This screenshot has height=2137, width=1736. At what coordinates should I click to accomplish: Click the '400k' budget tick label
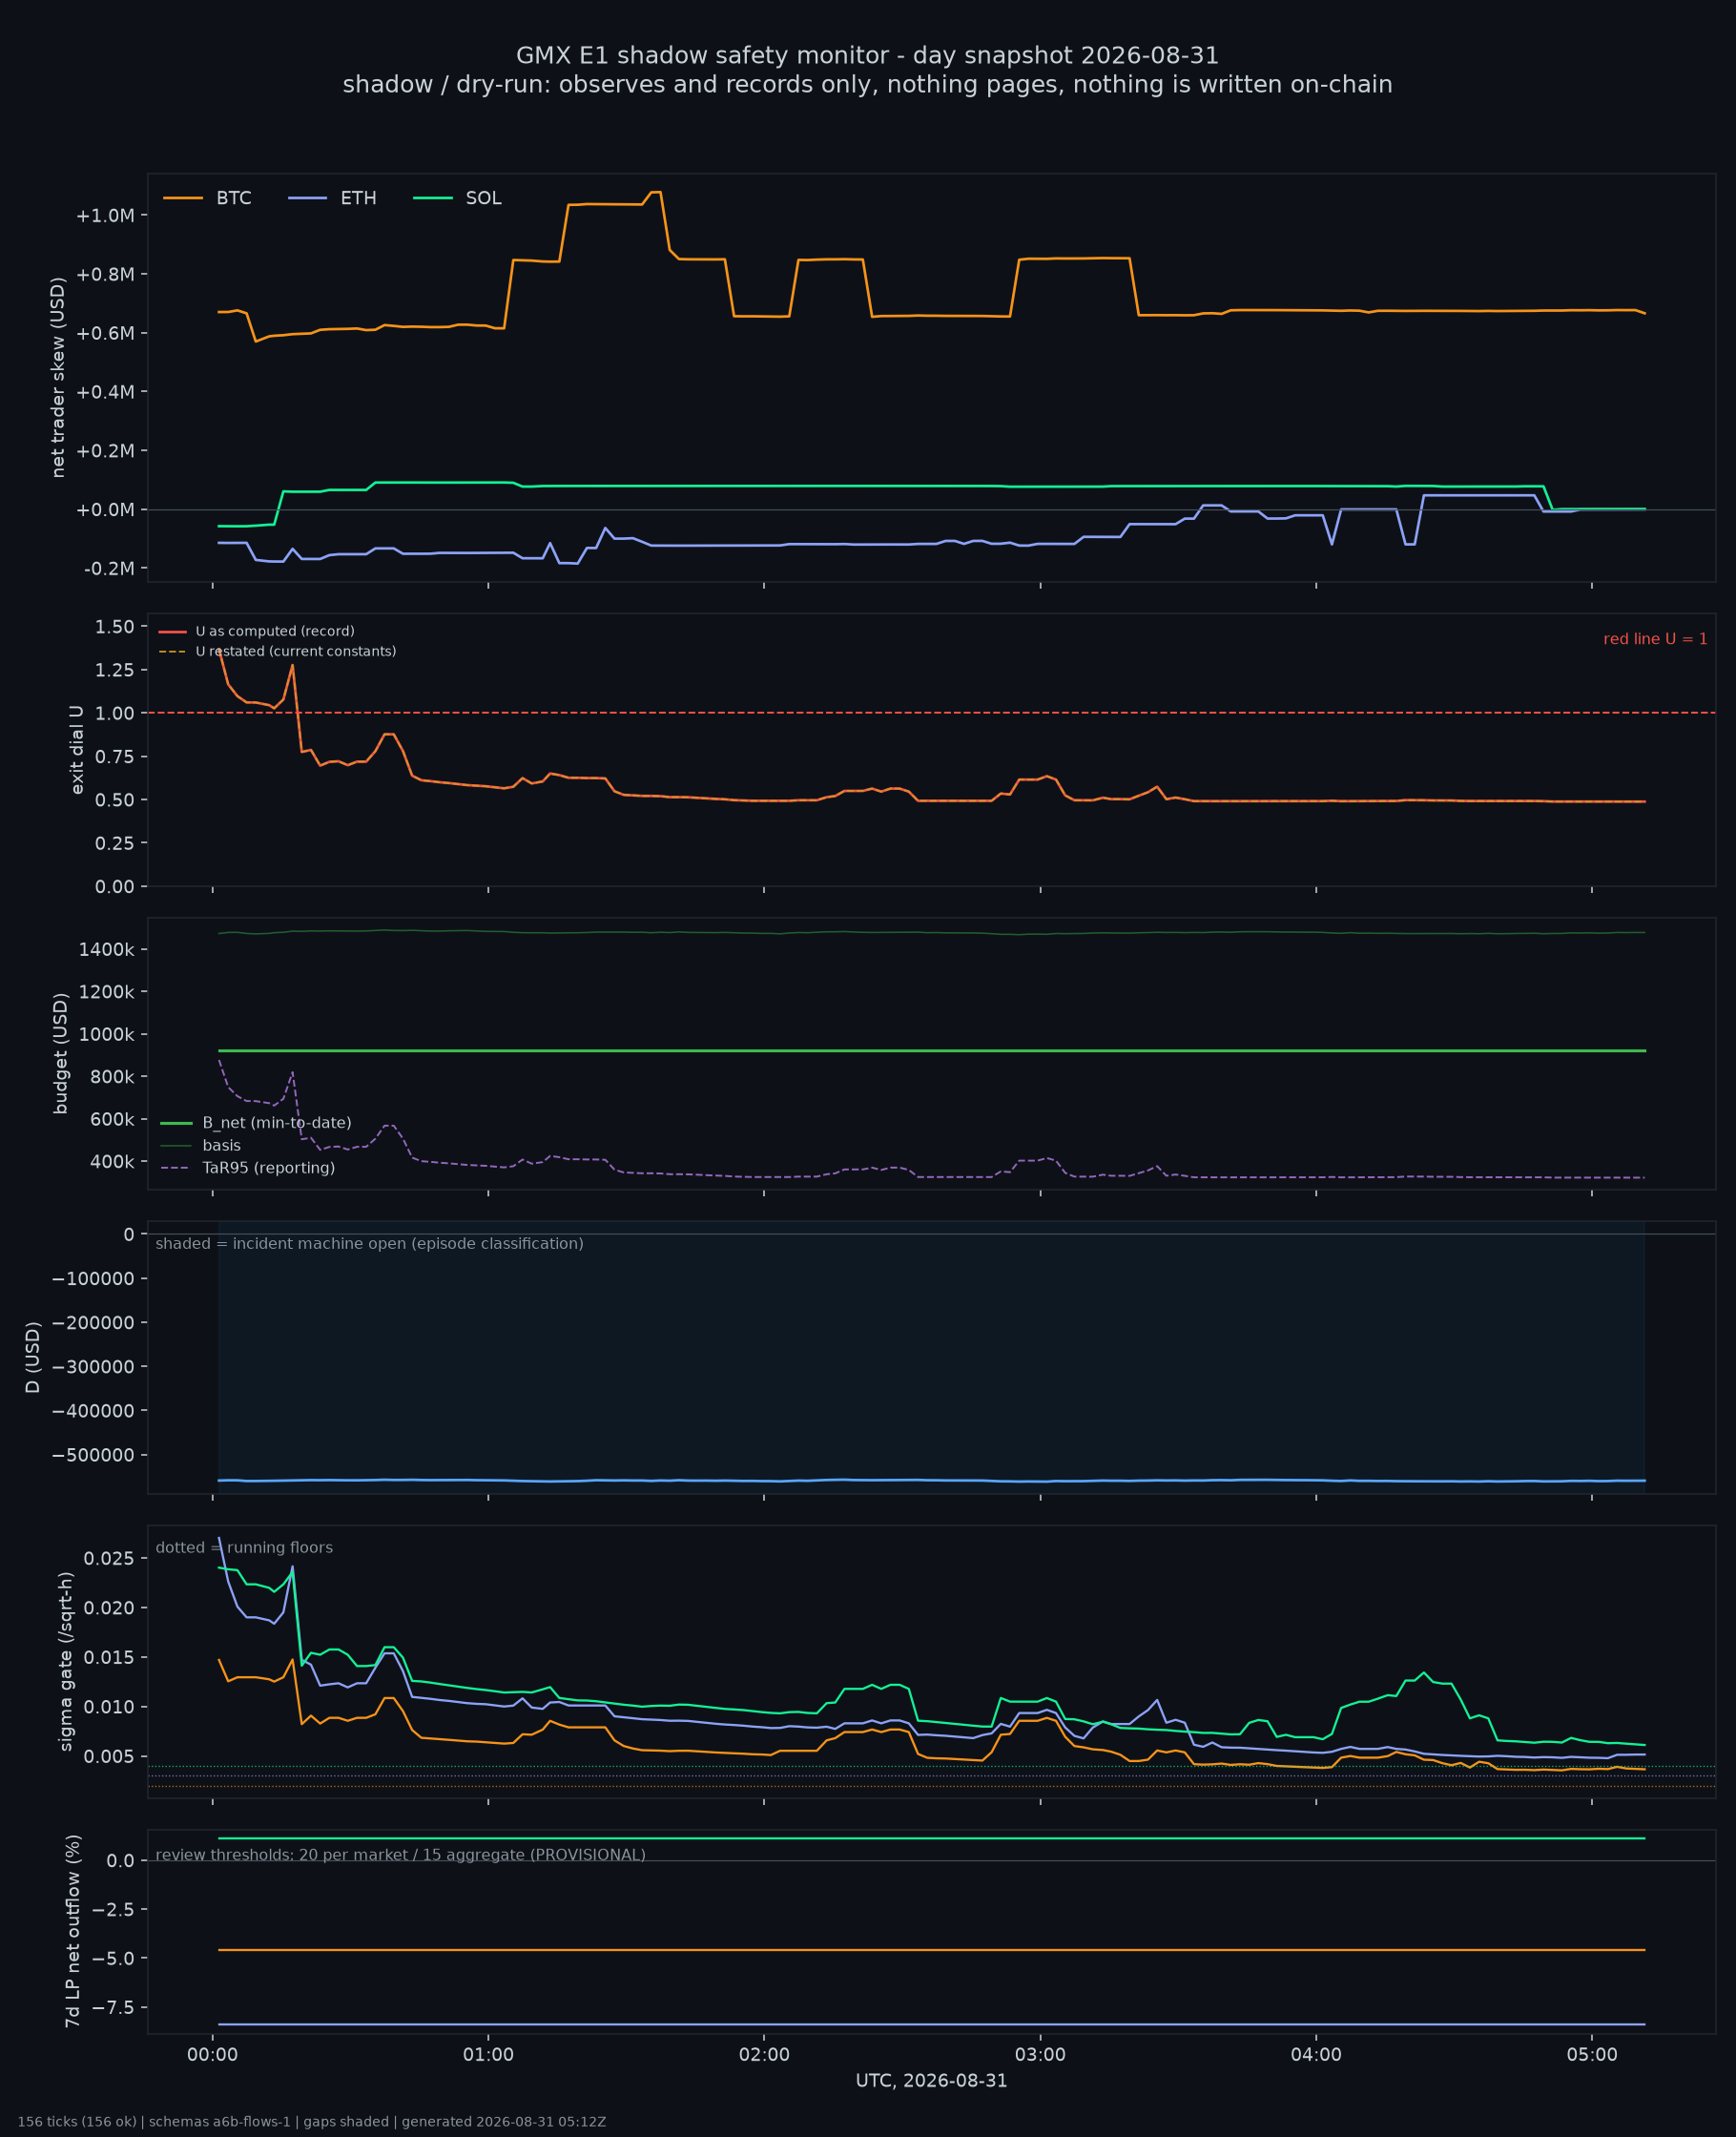point(112,1162)
